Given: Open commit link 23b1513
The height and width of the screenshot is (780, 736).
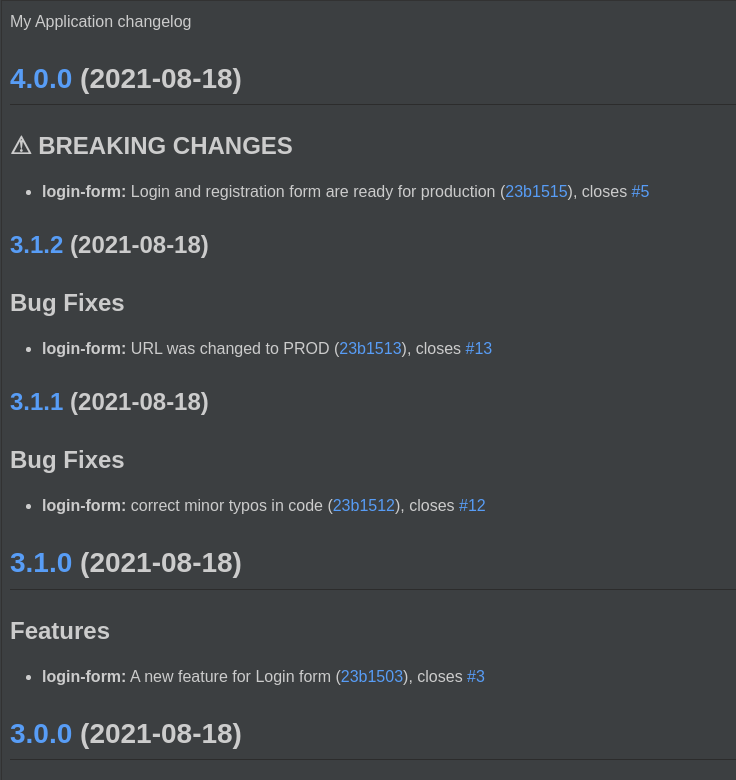Looking at the screenshot, I should 370,349.
